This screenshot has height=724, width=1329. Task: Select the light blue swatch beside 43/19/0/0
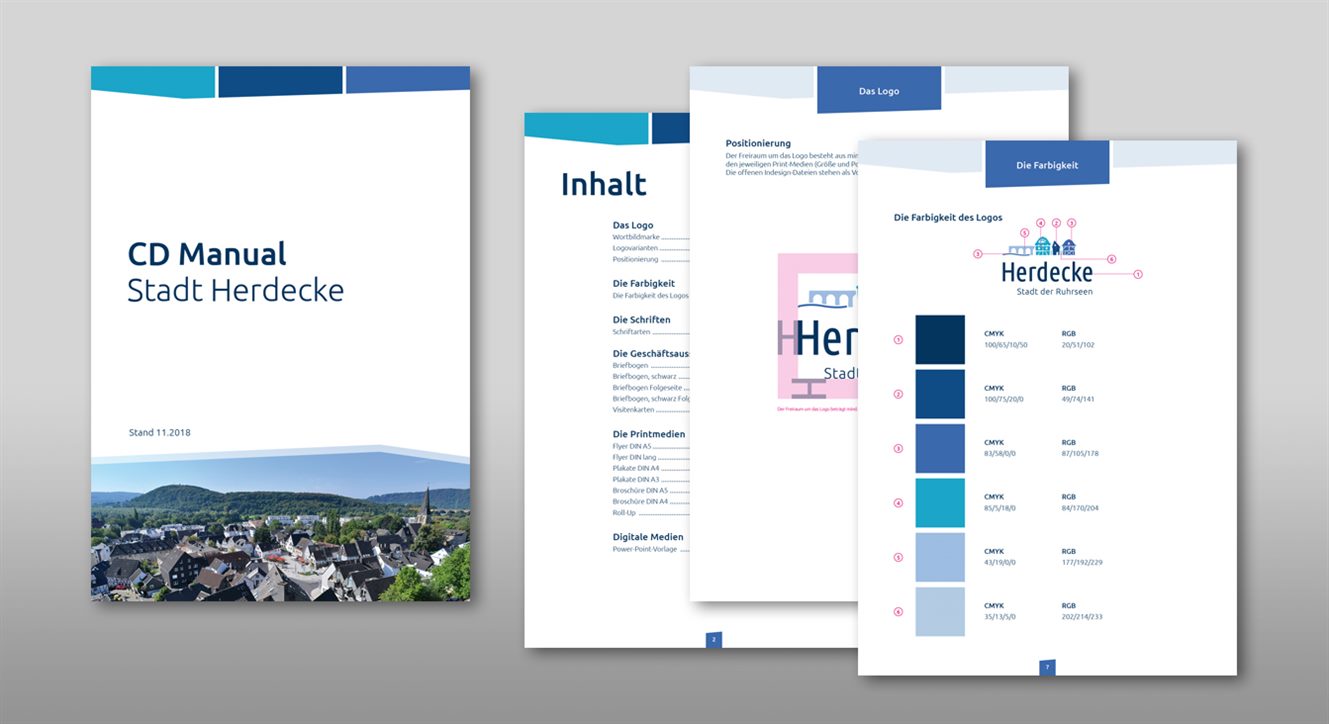pyautogui.click(x=940, y=557)
